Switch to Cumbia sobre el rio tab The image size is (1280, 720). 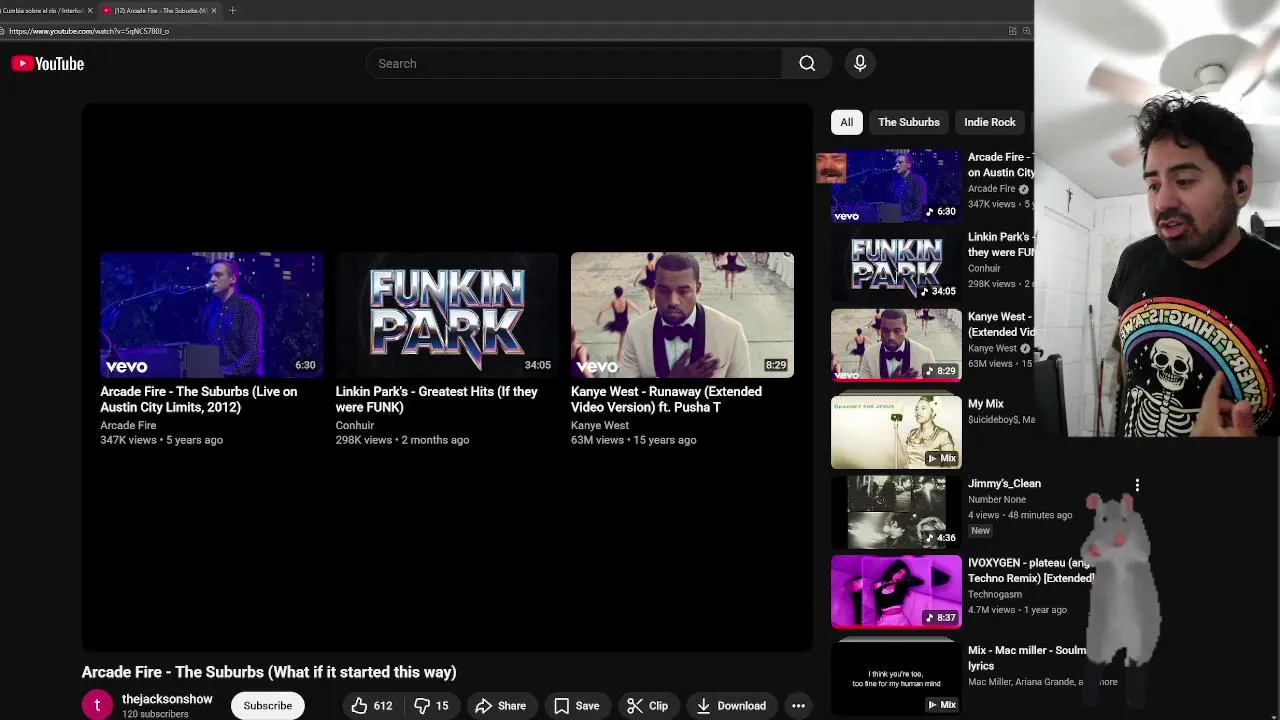(x=43, y=11)
